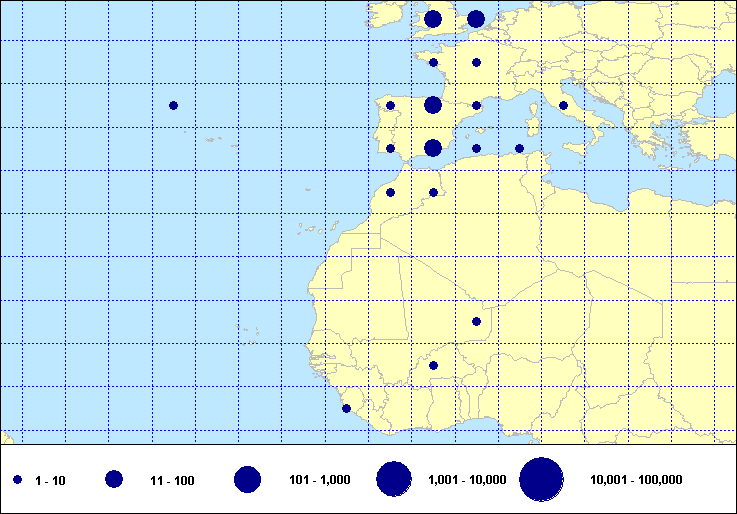Click the largest legend circle symbol

(x=541, y=480)
